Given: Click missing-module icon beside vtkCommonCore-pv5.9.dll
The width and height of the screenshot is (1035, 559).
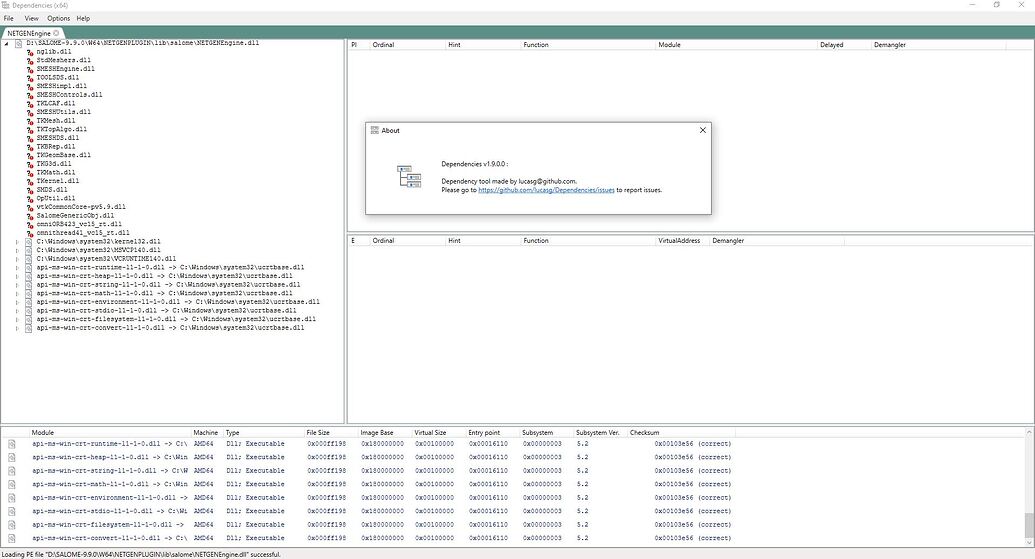Looking at the screenshot, I should tap(30, 207).
